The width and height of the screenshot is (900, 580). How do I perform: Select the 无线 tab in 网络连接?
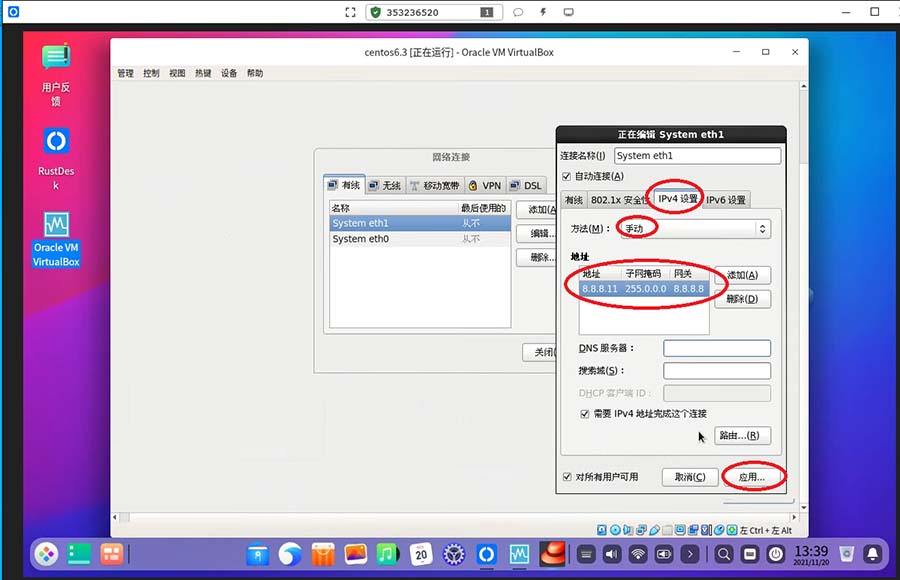[x=386, y=185]
